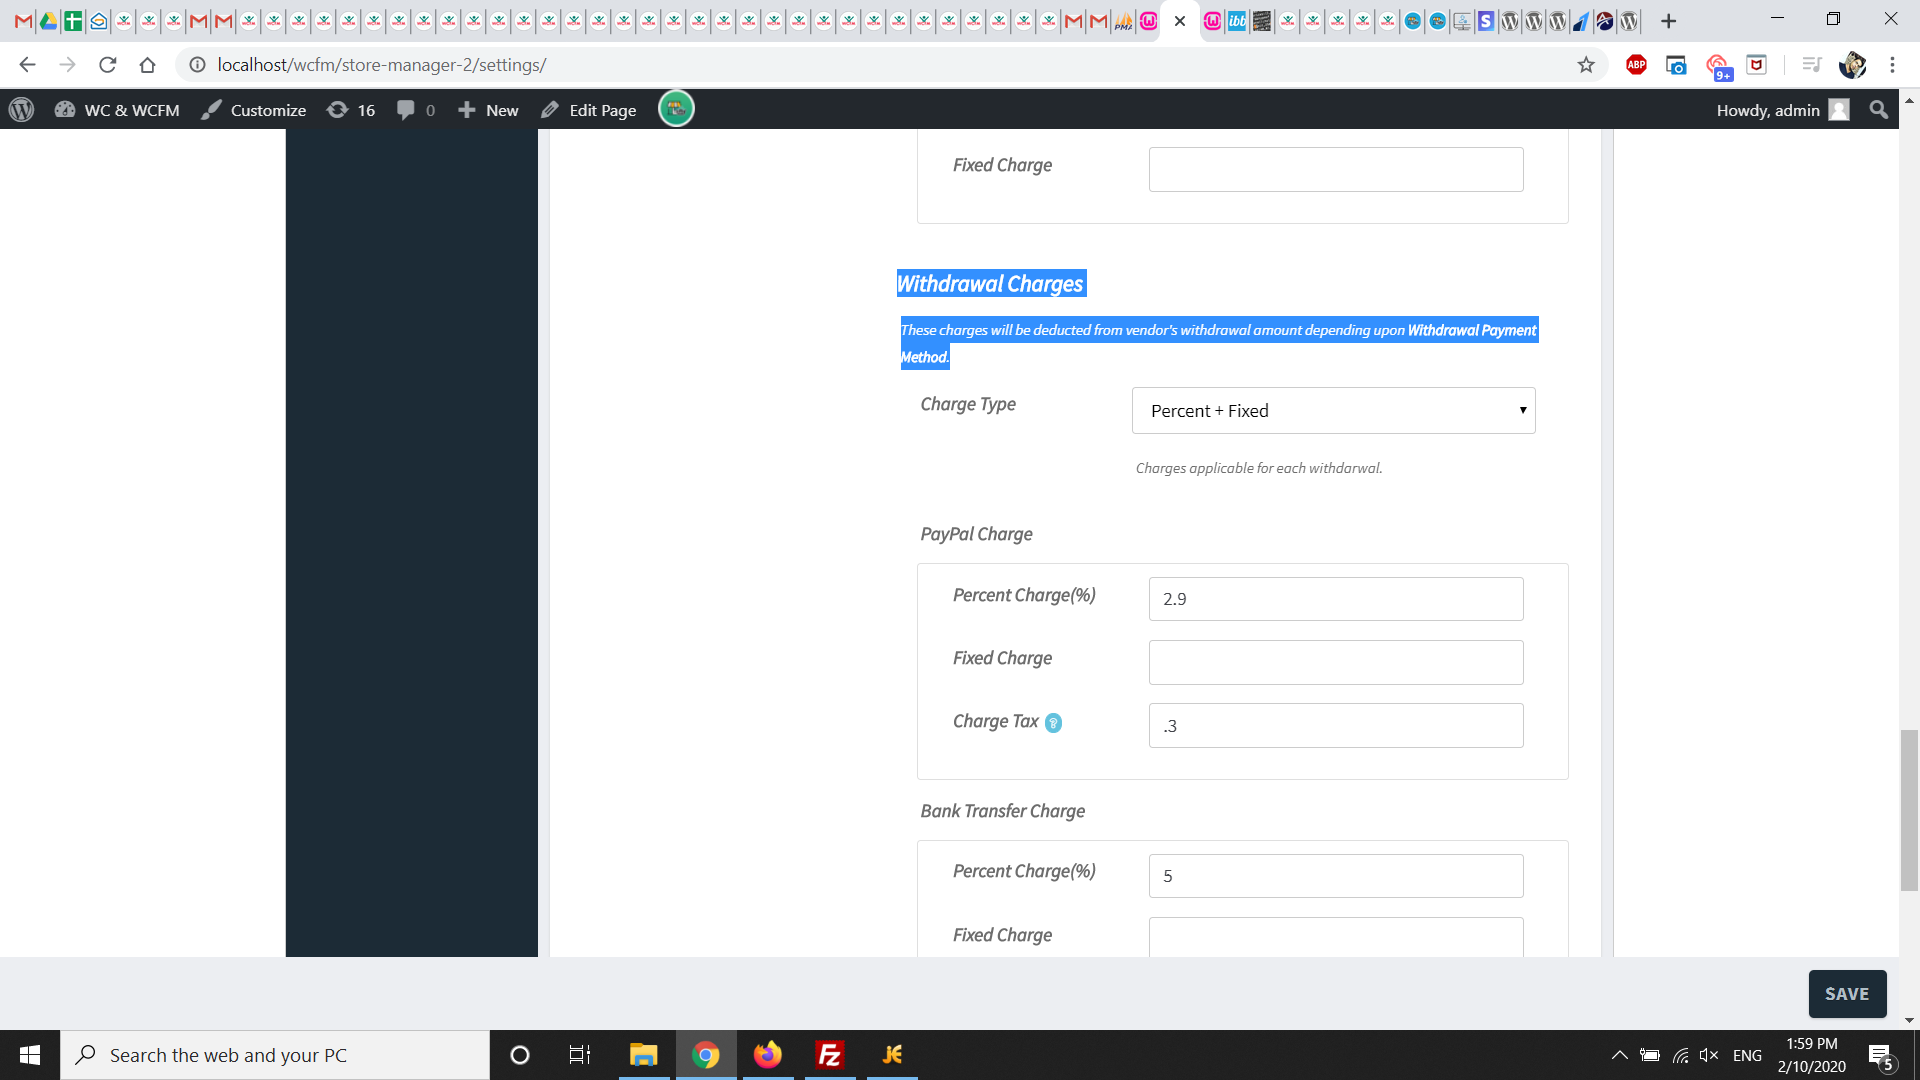The image size is (1920, 1080).
Task: Open Cortana from the taskbar
Action: (519, 1055)
